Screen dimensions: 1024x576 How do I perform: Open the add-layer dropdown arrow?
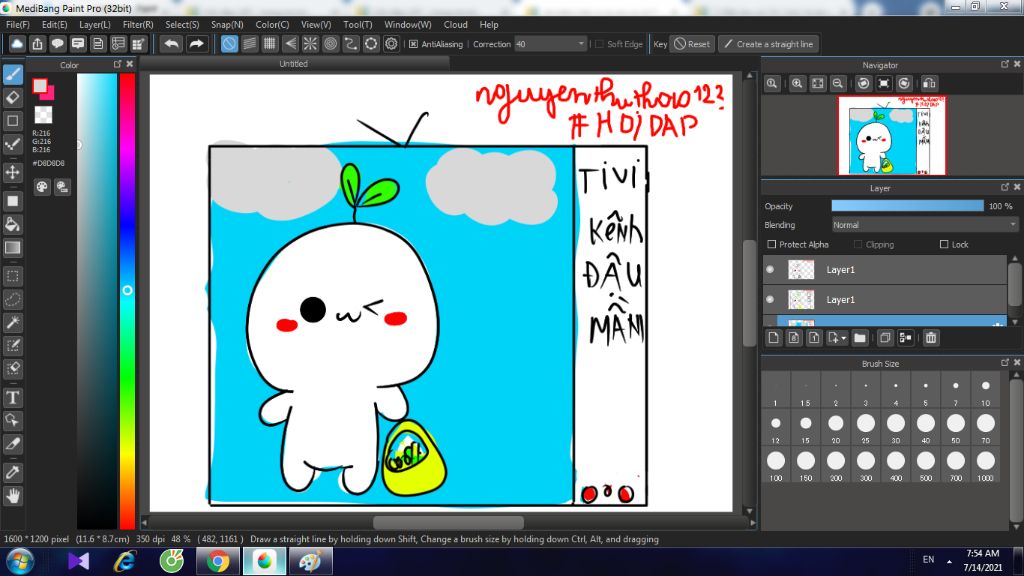844,338
